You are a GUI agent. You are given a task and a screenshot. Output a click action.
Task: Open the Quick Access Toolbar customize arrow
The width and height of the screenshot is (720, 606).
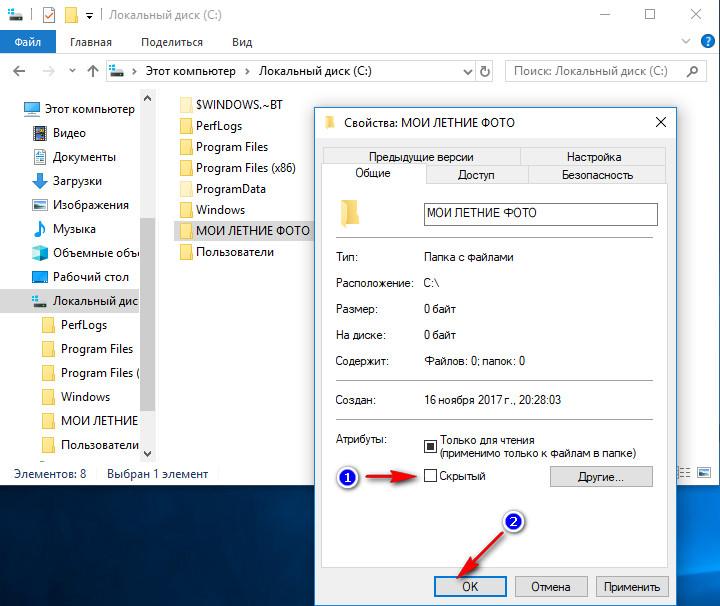(90, 16)
